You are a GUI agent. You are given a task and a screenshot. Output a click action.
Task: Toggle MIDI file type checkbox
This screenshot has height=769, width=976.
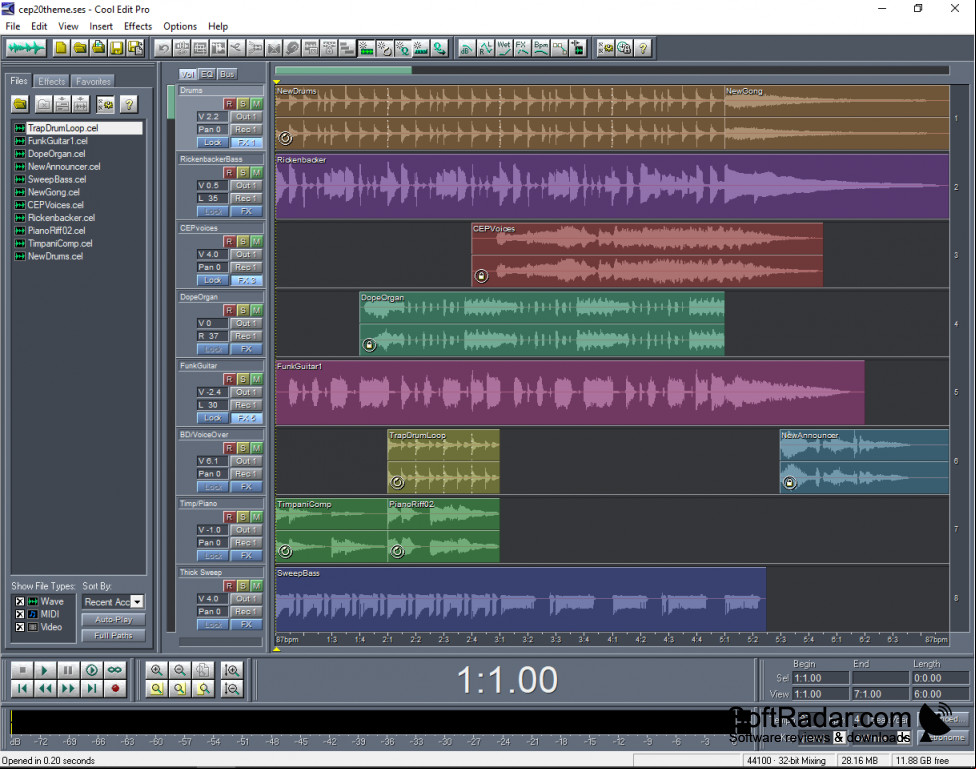pos(20,614)
